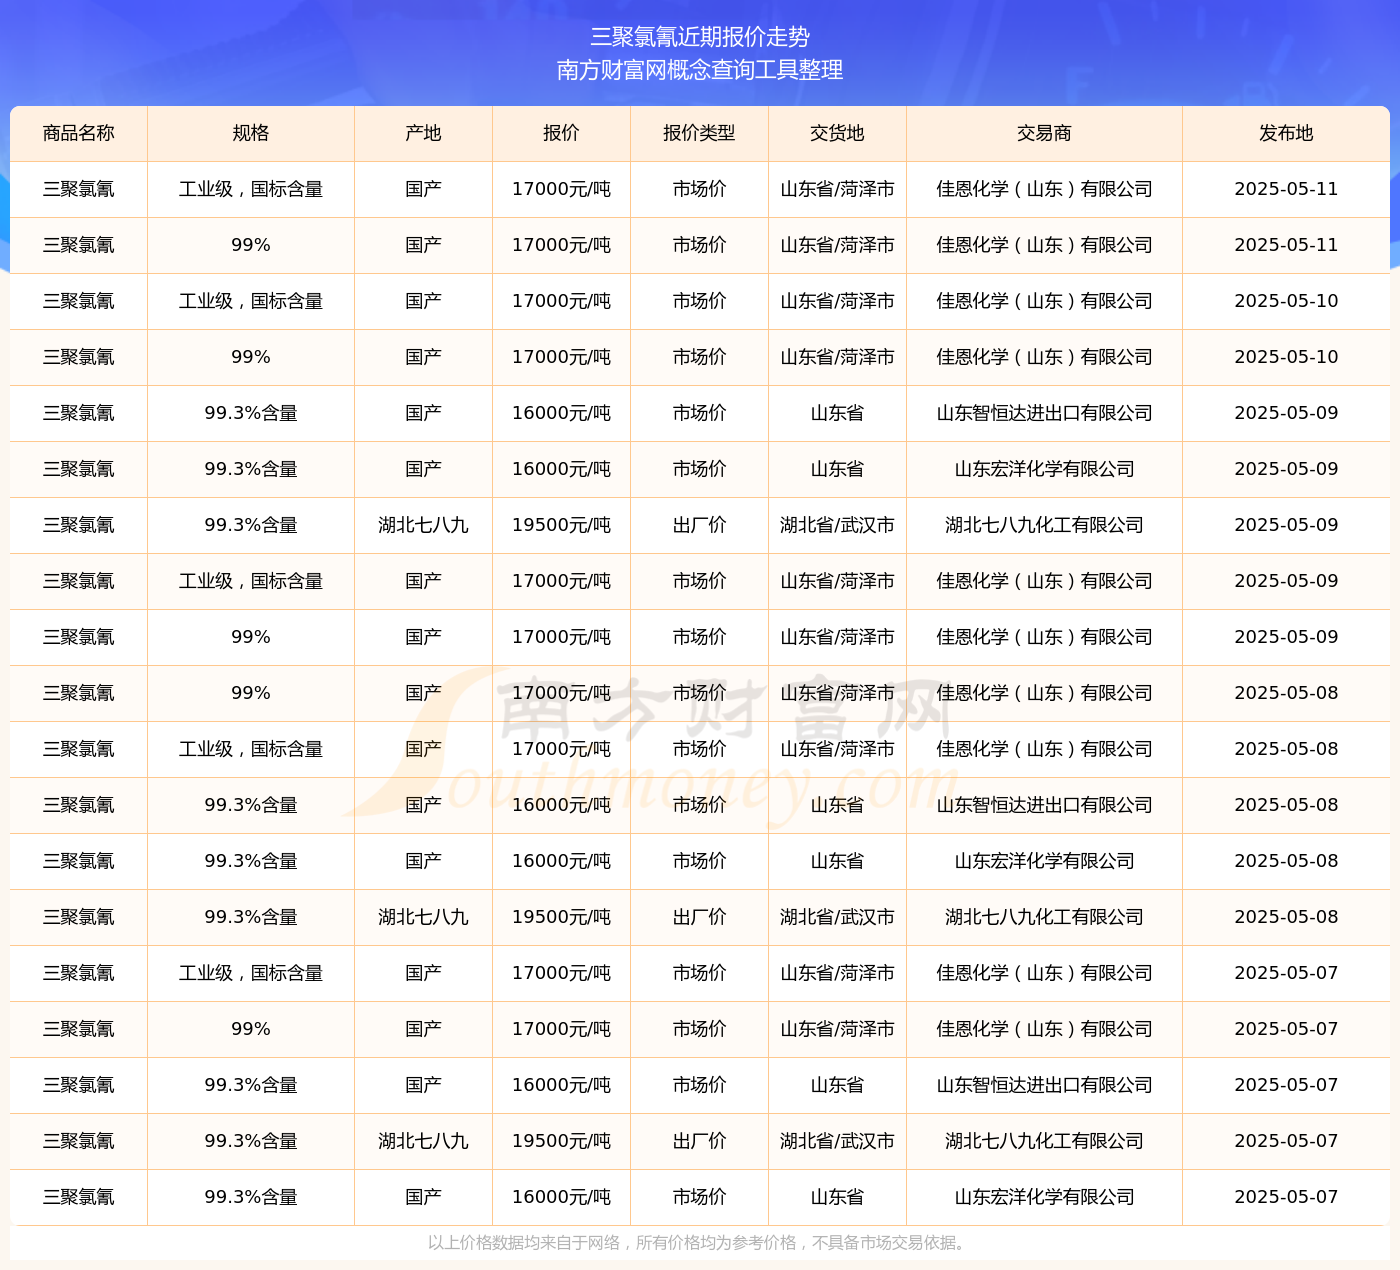
Task: Click 湖北七八九化工有限公司 in the 2025-05-07 row
Action: click(1044, 1141)
